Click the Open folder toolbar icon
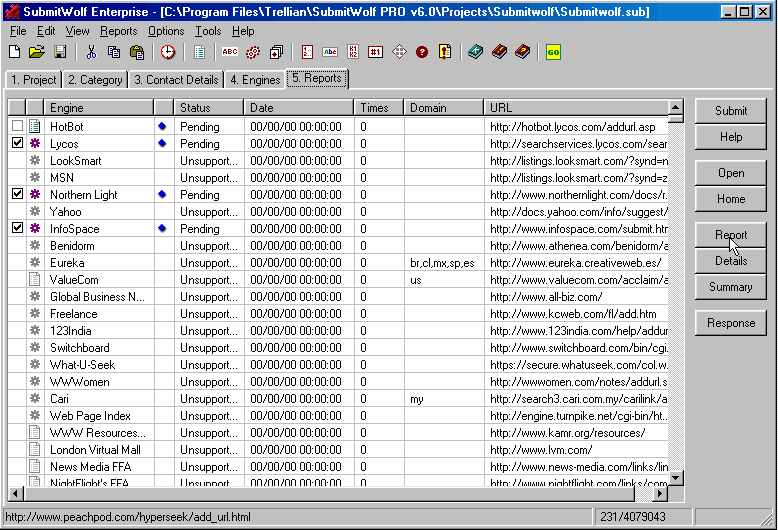 click(37, 52)
